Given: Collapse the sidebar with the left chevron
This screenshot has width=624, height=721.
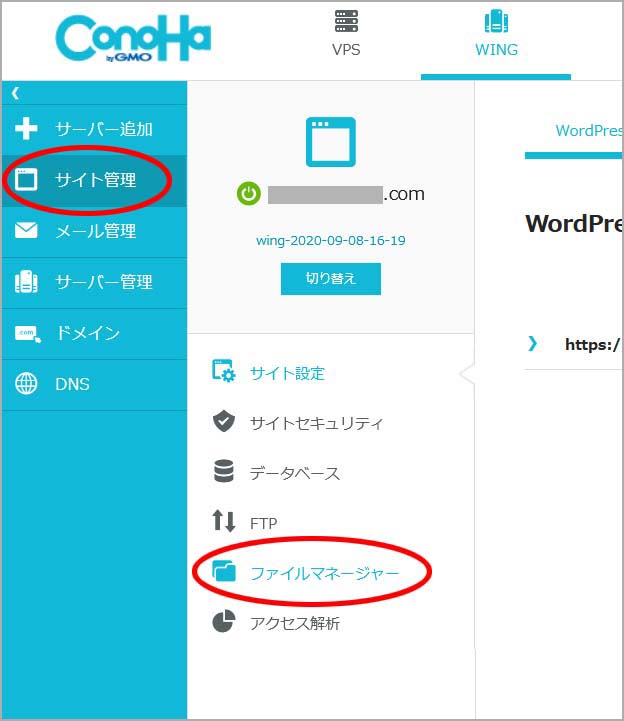Looking at the screenshot, I should (15, 93).
